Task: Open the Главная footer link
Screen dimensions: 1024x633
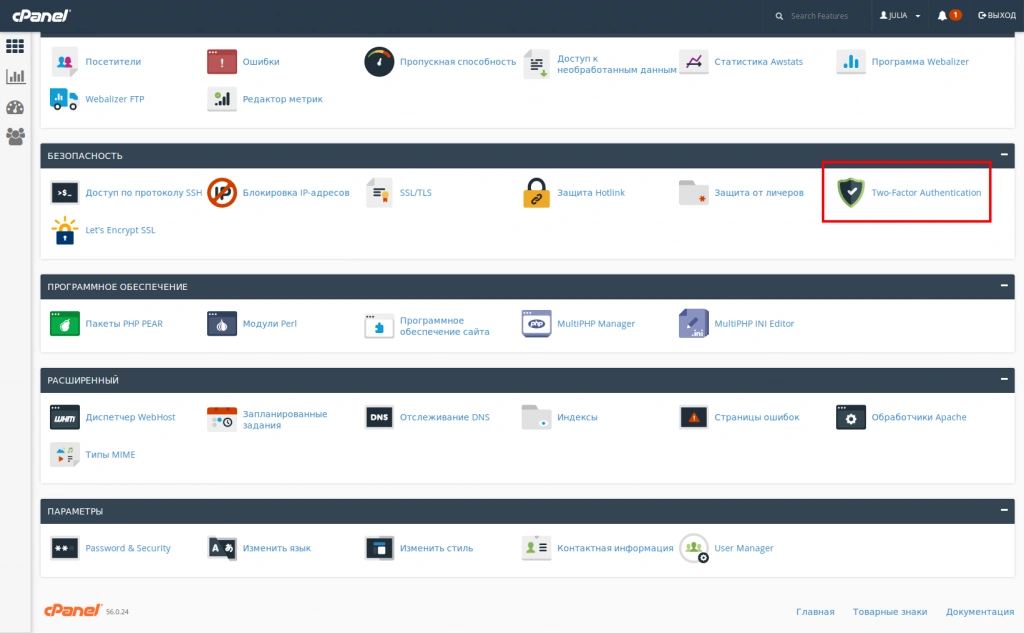Action: [815, 612]
